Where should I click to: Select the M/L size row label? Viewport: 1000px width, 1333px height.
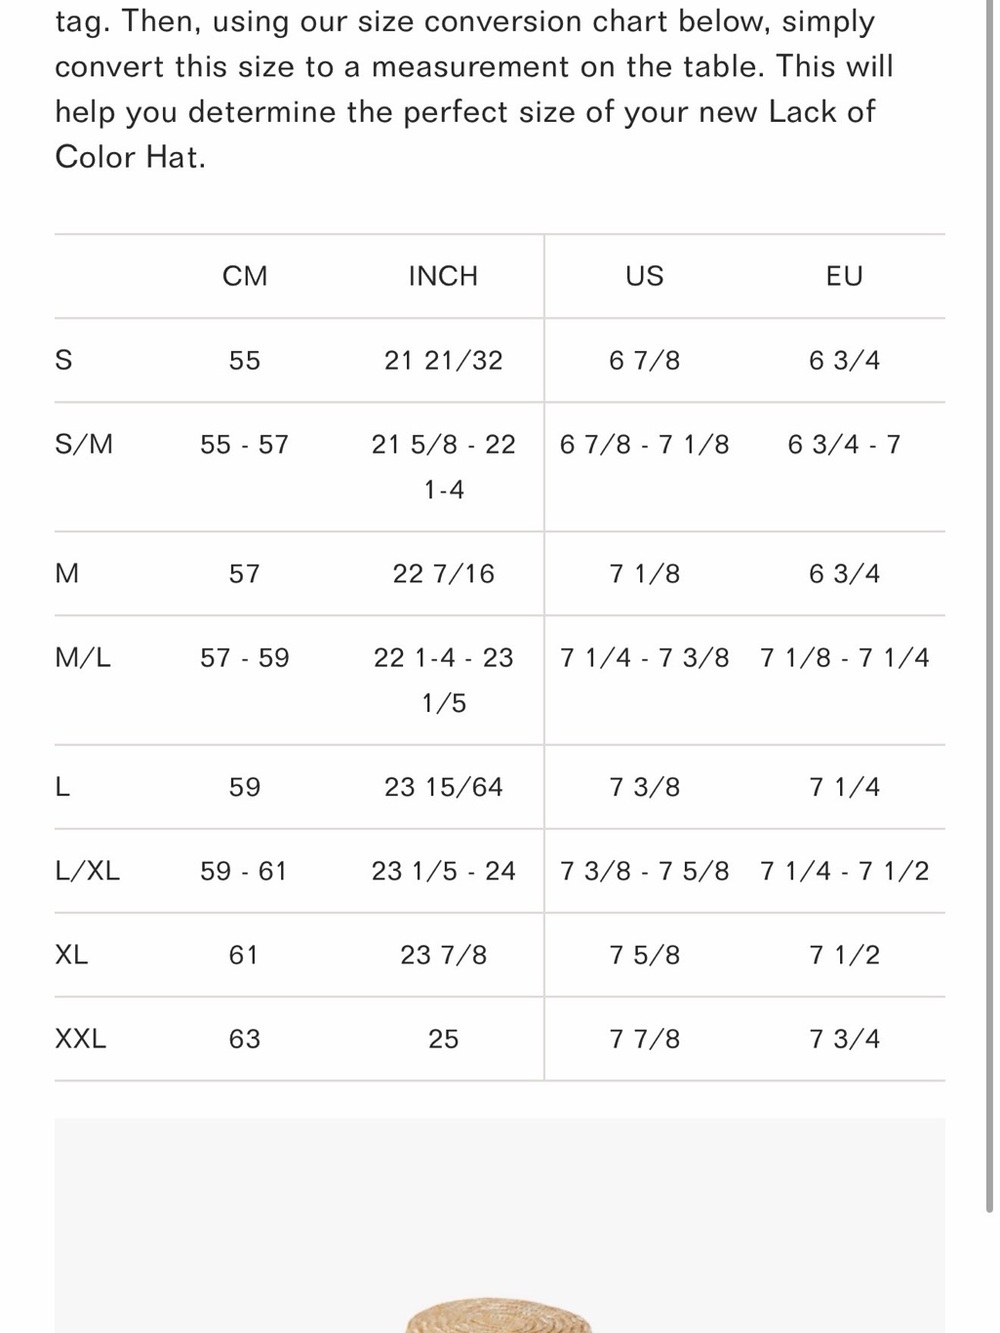83,658
